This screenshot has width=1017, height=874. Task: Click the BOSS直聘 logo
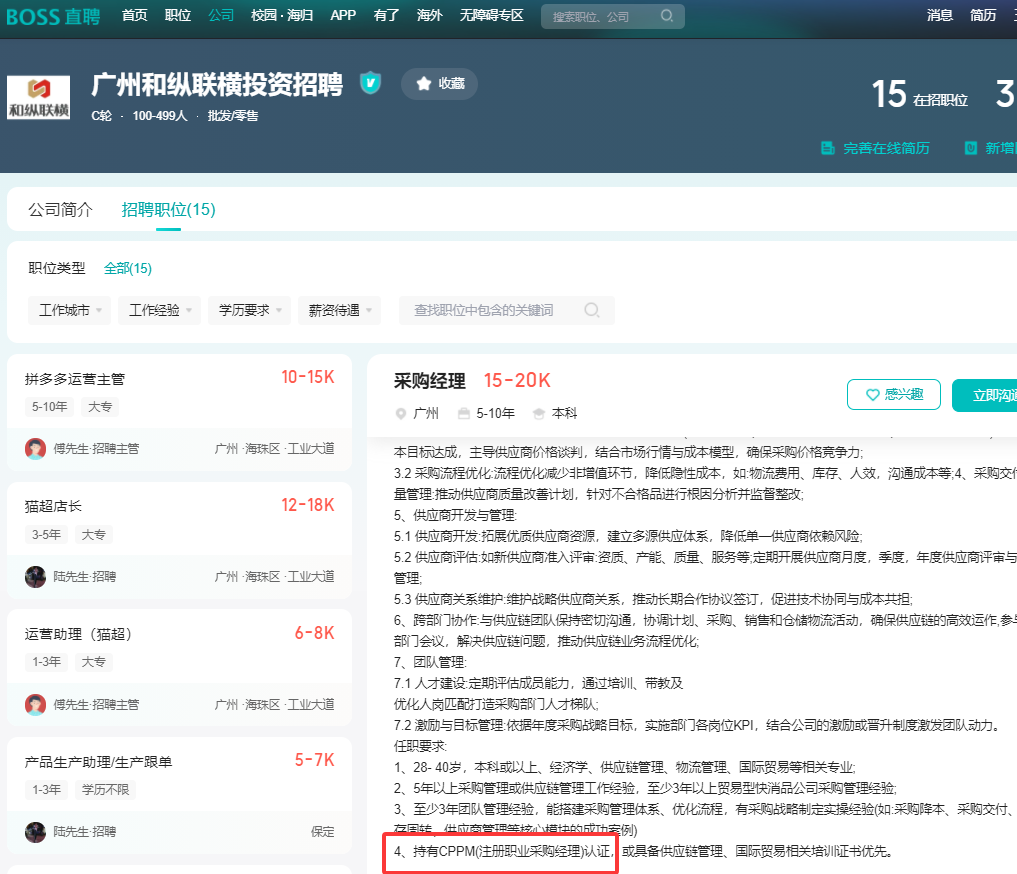(x=52, y=15)
